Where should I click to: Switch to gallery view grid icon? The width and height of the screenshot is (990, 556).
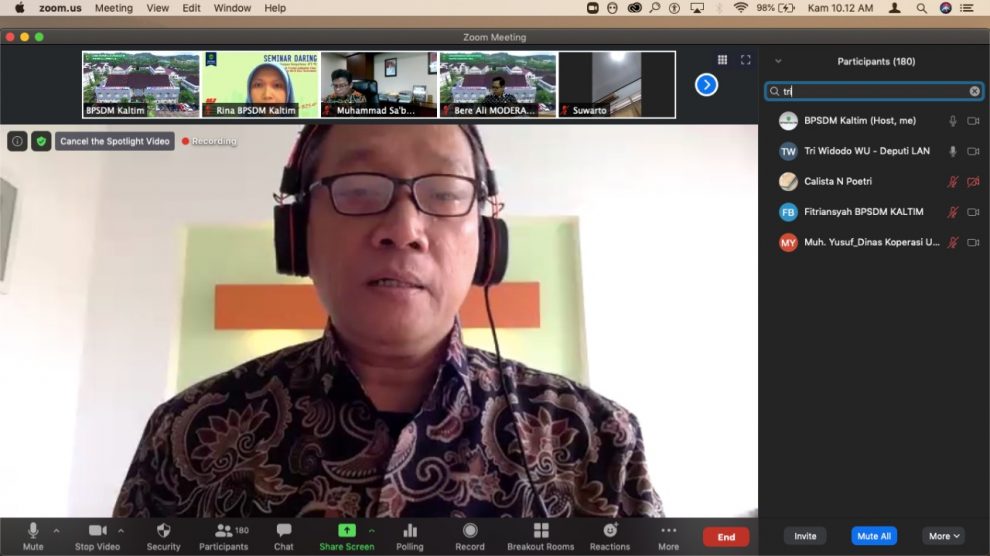pyautogui.click(x=722, y=60)
